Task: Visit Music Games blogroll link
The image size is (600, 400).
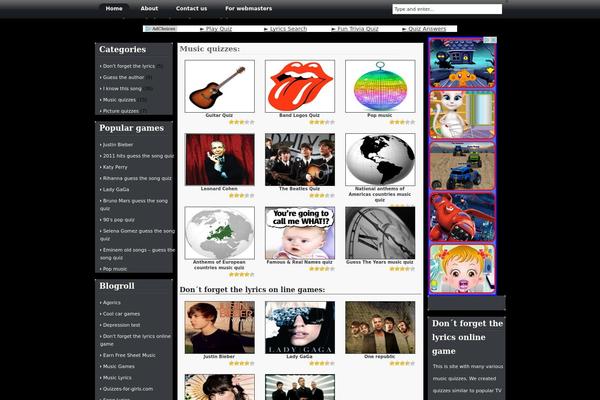Action: coord(119,366)
